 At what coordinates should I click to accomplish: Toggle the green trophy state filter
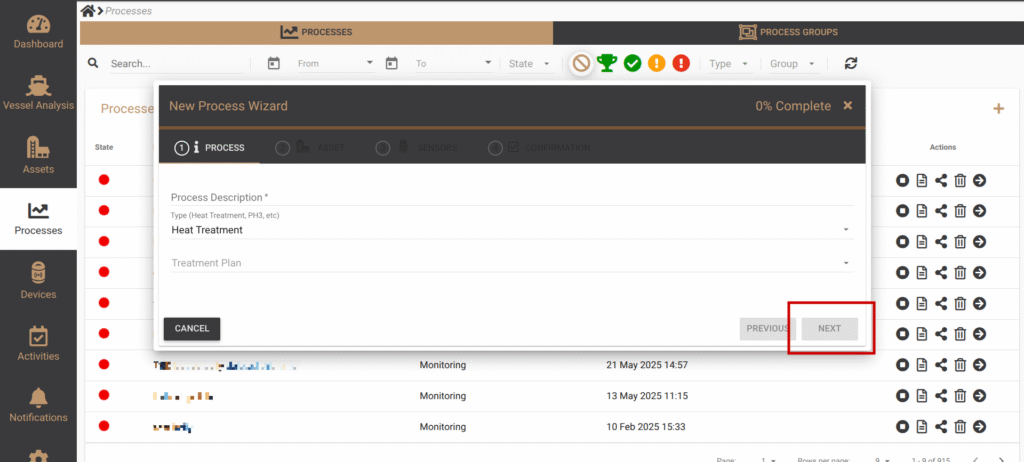tap(607, 63)
